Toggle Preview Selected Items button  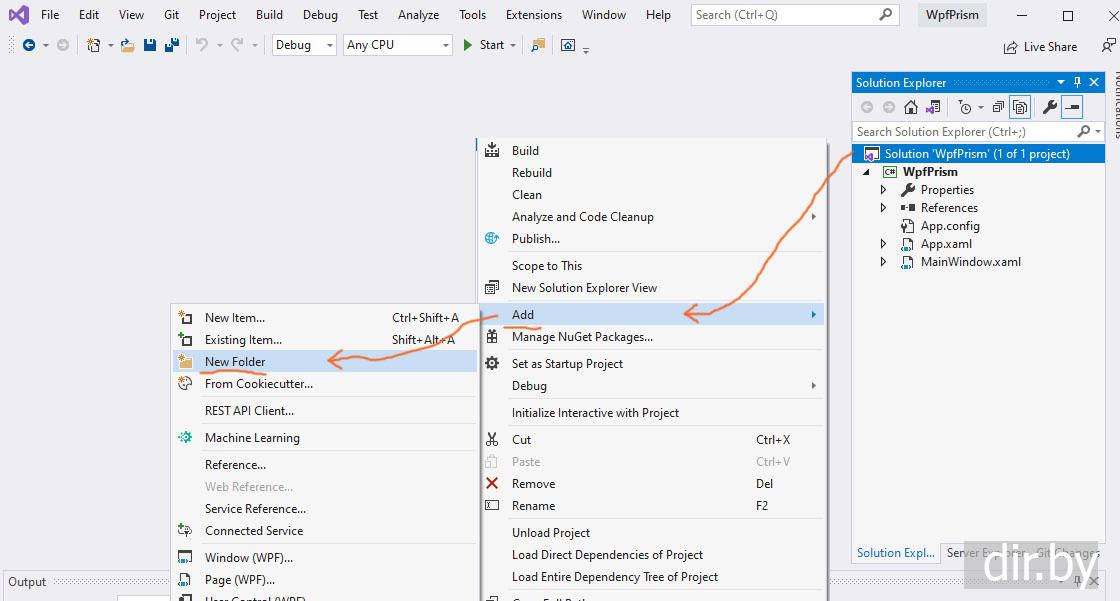pos(1072,107)
